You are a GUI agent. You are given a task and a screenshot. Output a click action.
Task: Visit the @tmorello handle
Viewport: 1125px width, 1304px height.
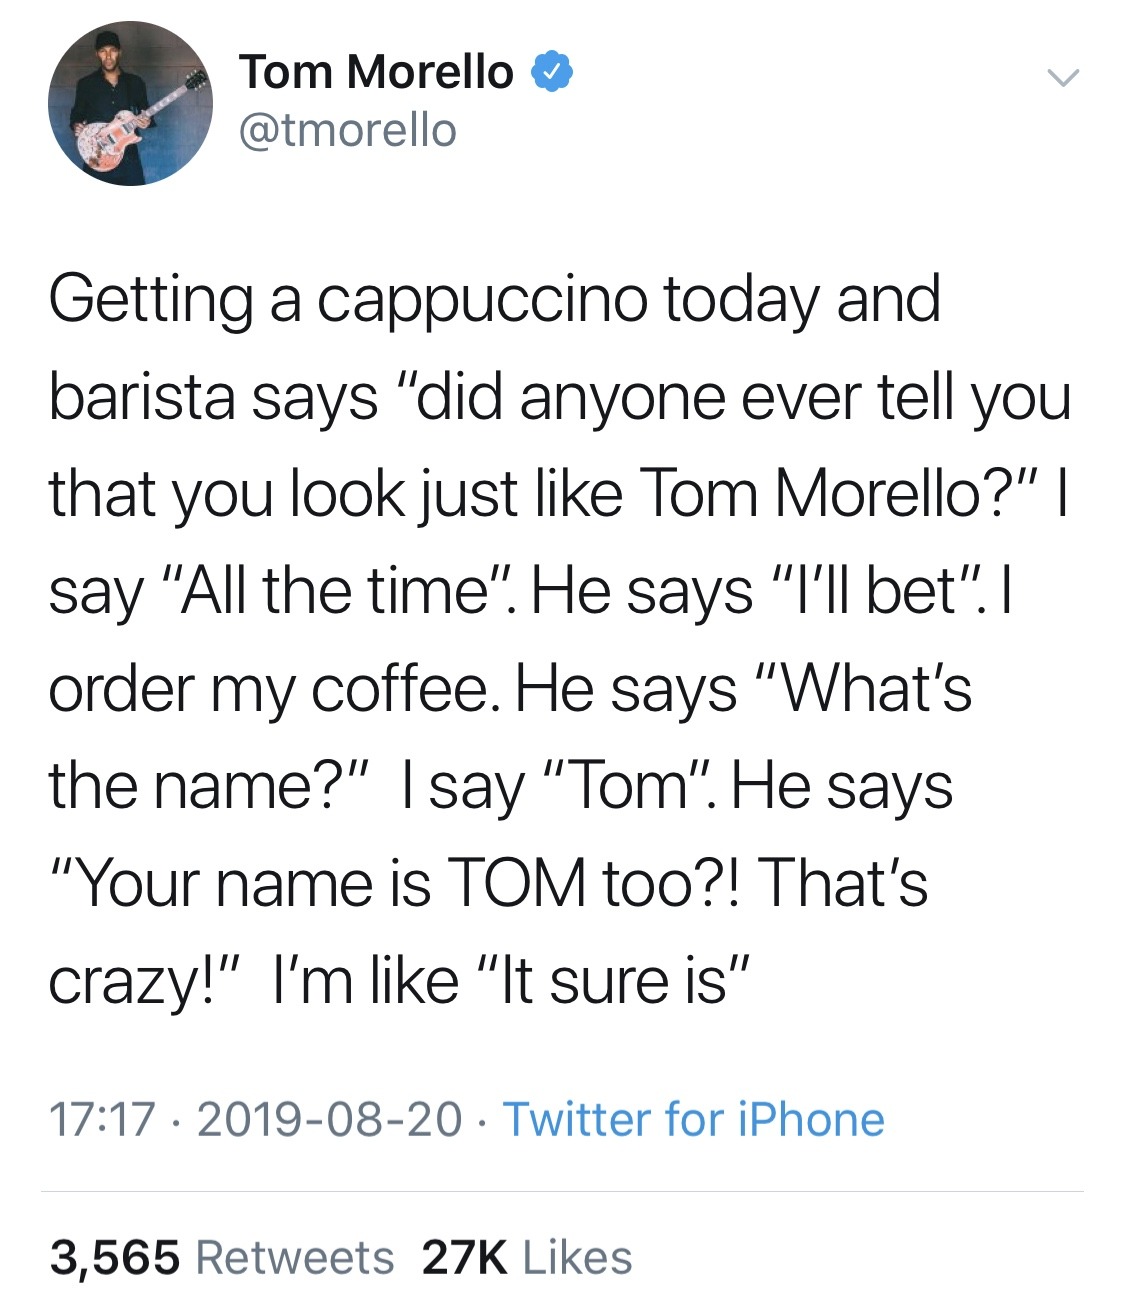(x=347, y=130)
